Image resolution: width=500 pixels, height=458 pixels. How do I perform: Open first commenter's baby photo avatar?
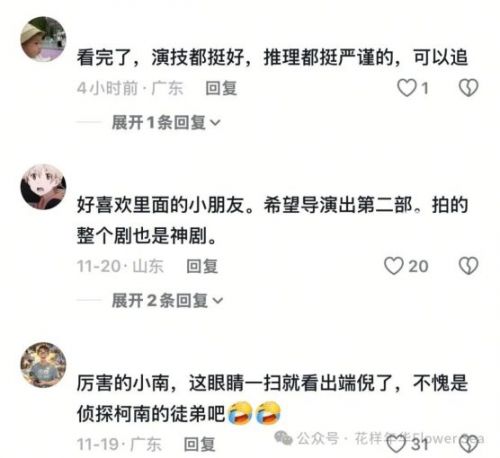tap(43, 39)
